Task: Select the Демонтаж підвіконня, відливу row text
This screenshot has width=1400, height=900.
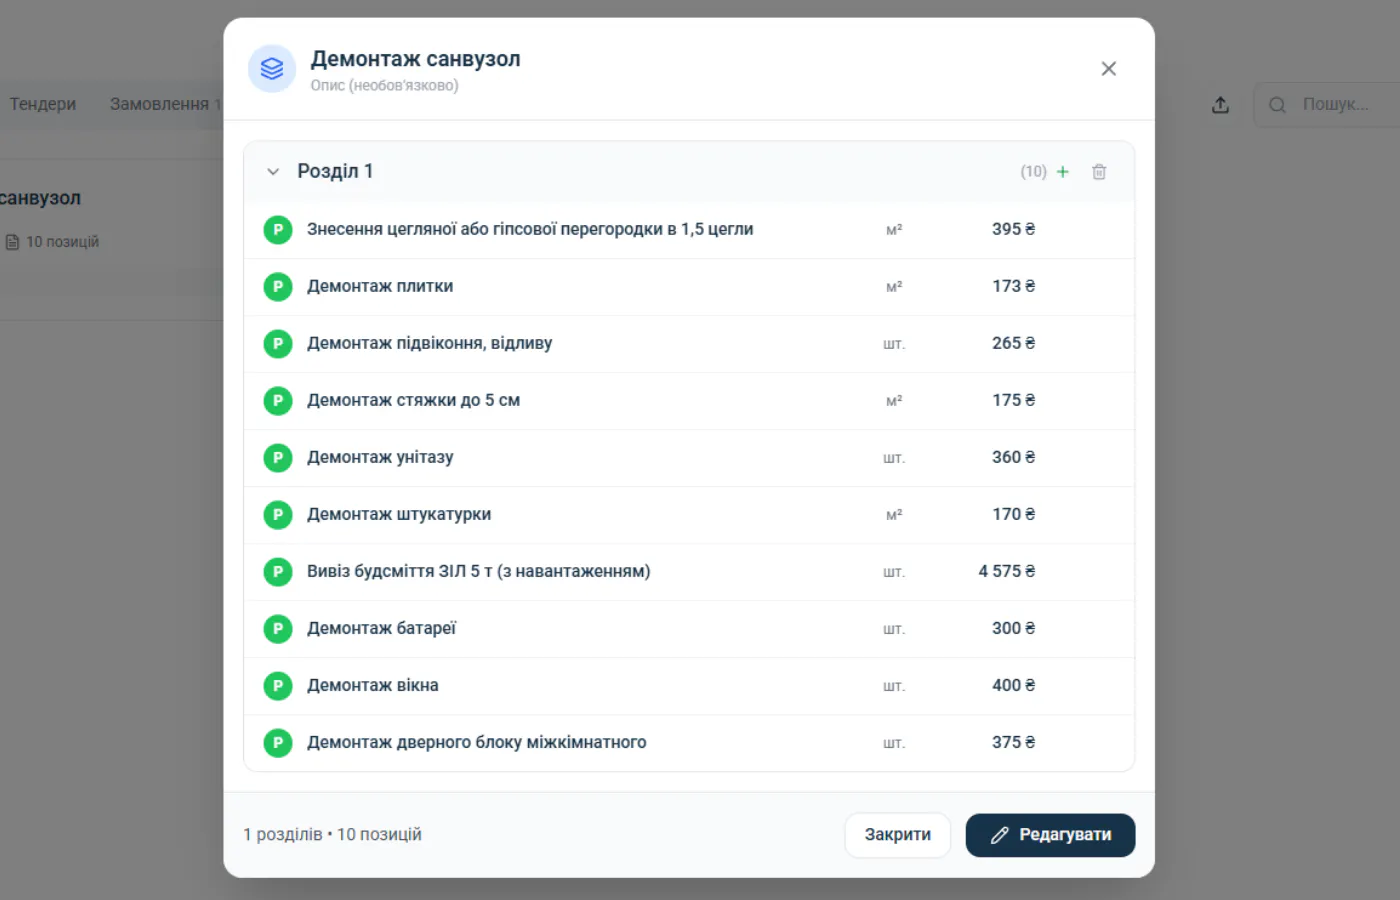Action: 429,344
